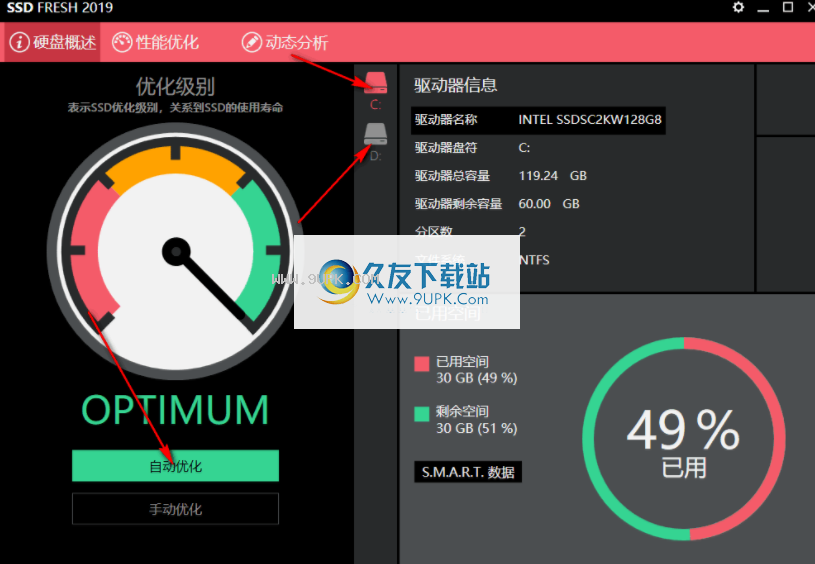Select the D: drive icon

click(375, 134)
